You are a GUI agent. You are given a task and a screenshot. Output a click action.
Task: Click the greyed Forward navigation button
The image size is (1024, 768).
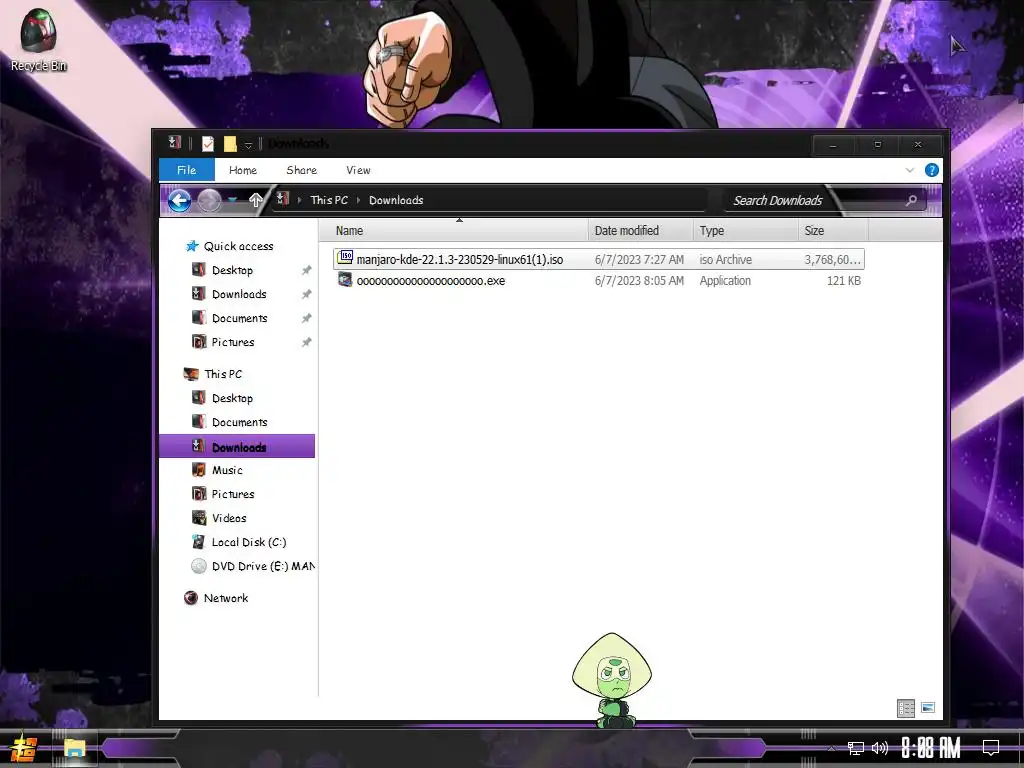209,200
